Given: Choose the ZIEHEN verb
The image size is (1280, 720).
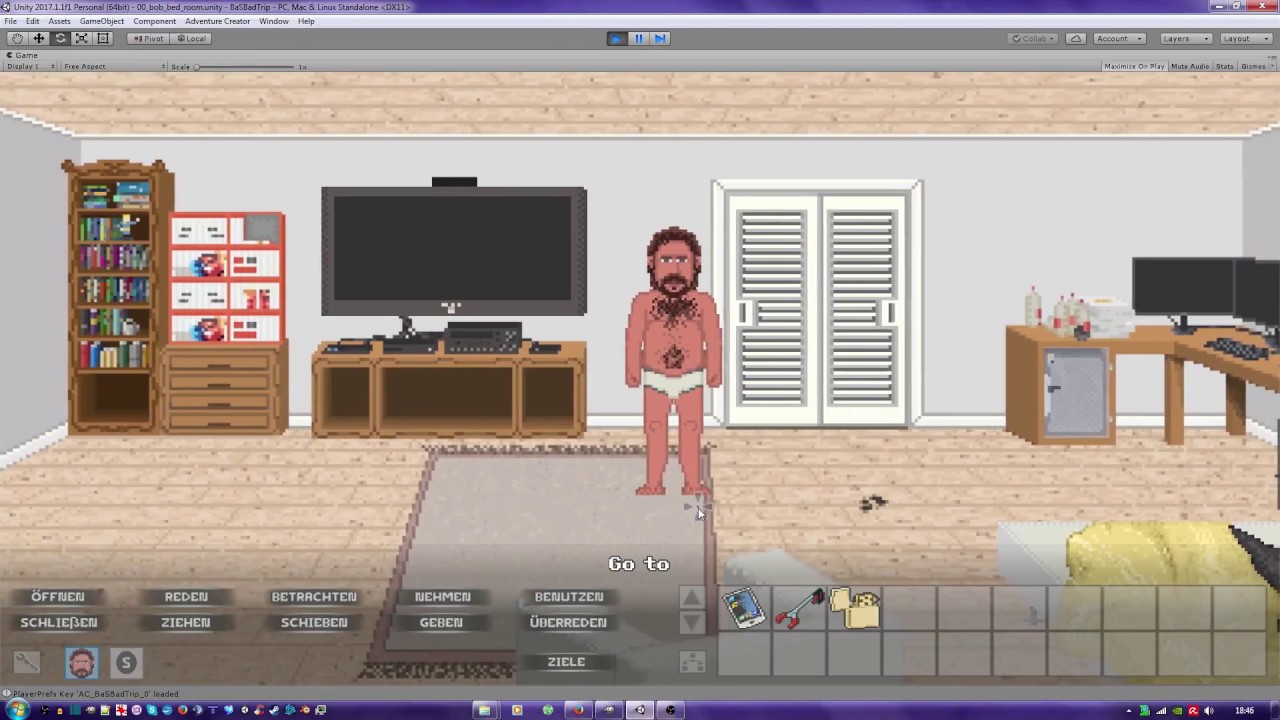Looking at the screenshot, I should tap(186, 623).
